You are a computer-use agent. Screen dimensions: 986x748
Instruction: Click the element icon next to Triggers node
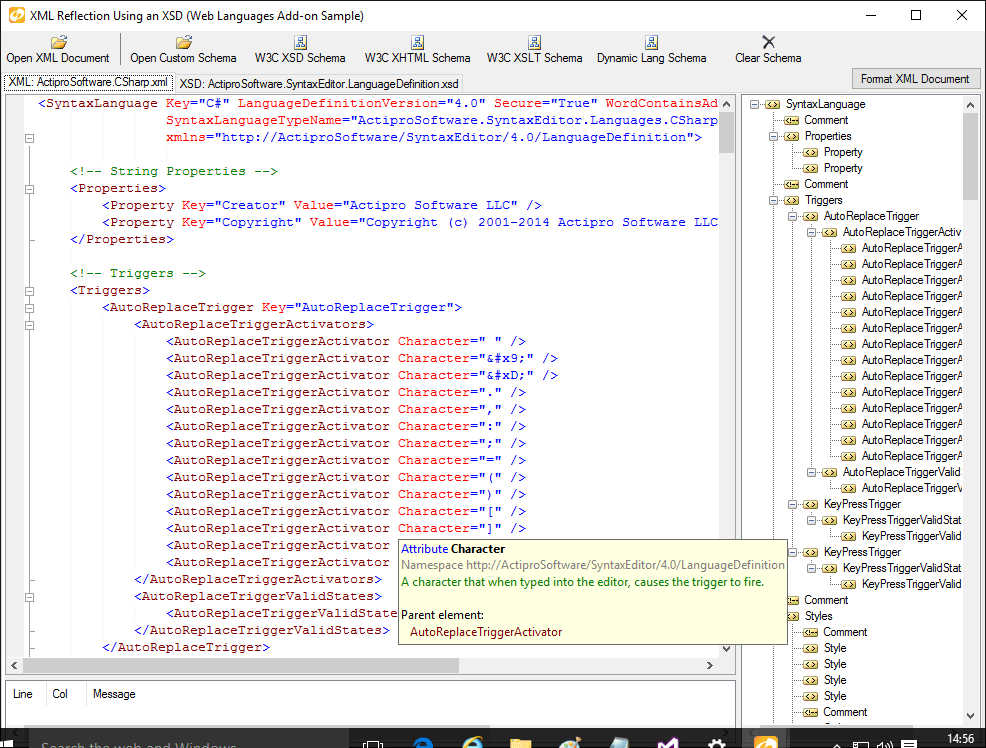(x=792, y=201)
